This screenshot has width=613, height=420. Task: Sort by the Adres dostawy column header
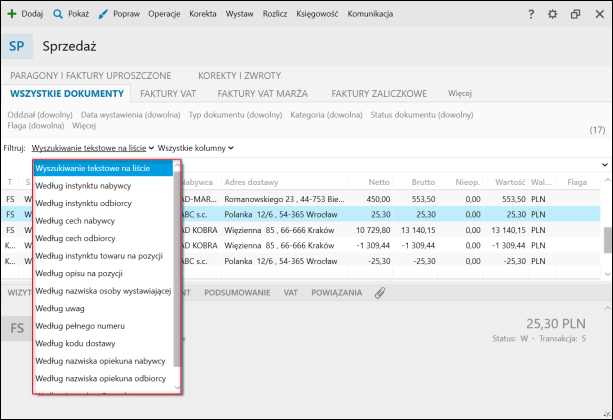pyautogui.click(x=251, y=182)
